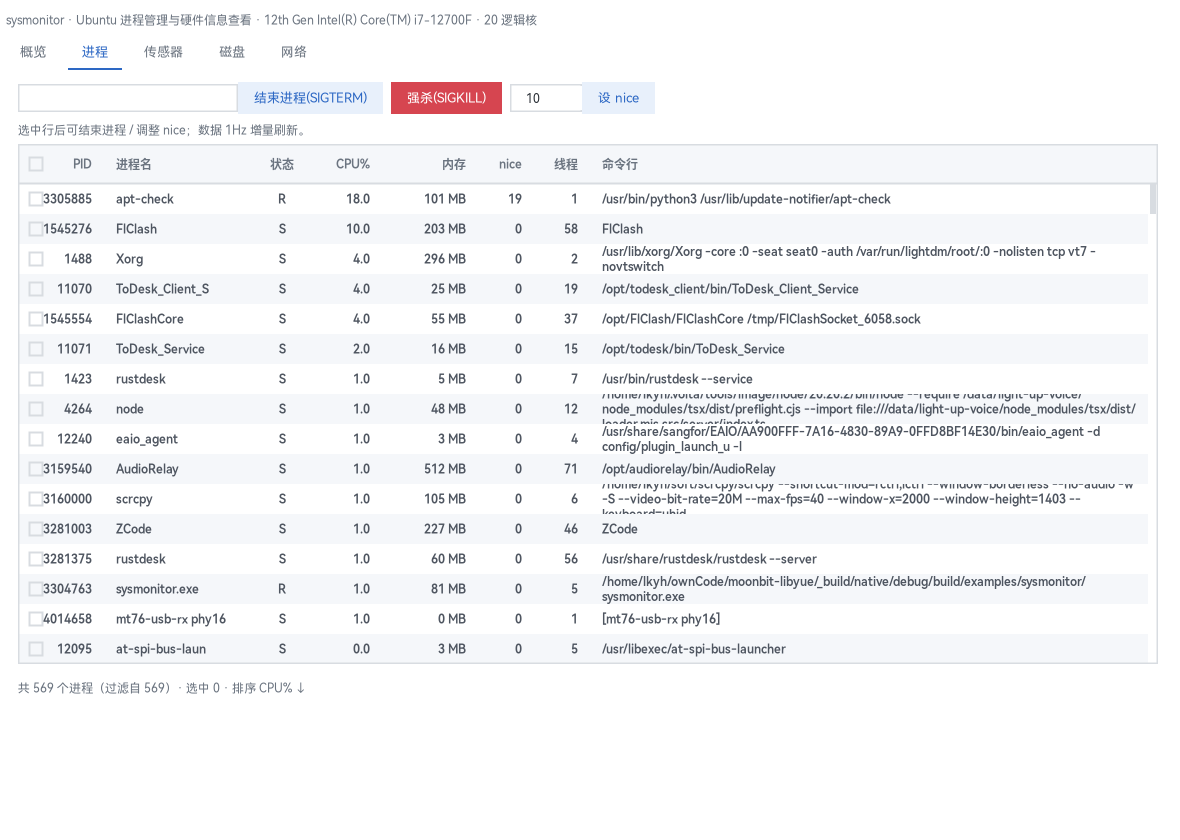Screen dimensions: 1180x840
Task: Click the 状态 column header
Action: point(282,164)
